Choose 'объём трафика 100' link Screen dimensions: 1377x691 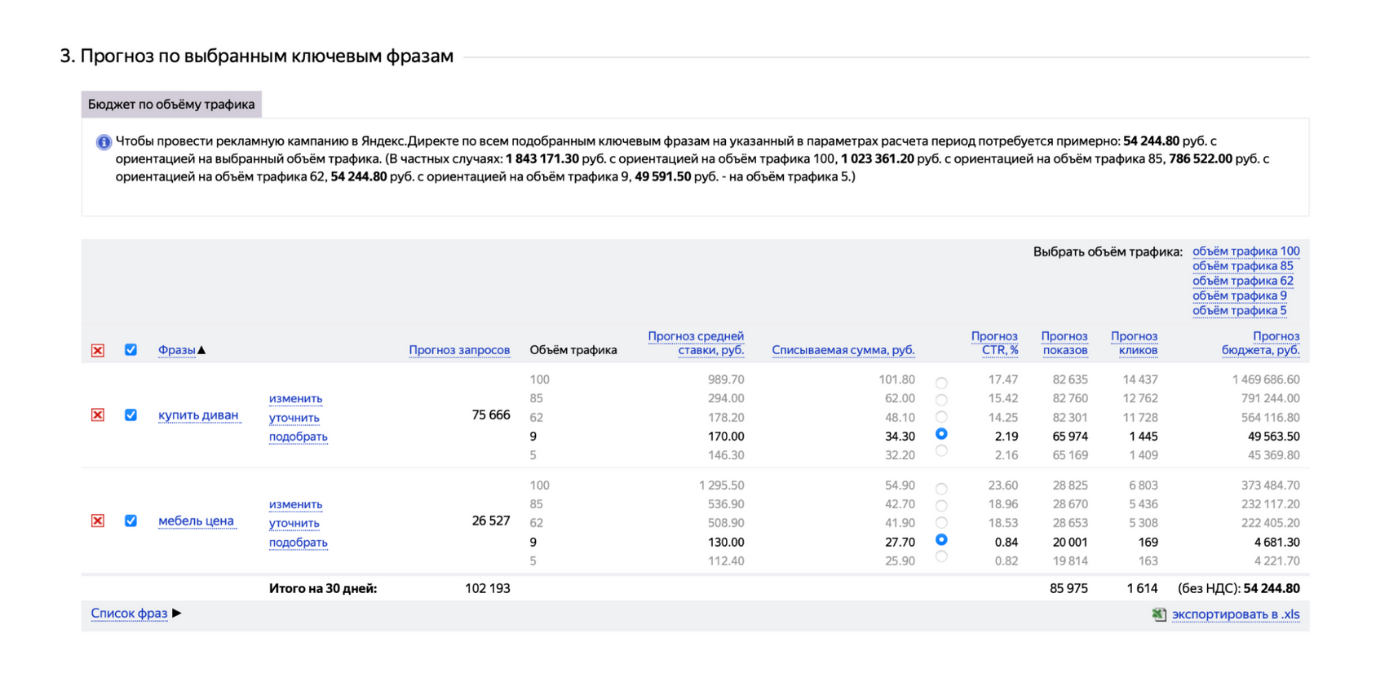click(1246, 251)
